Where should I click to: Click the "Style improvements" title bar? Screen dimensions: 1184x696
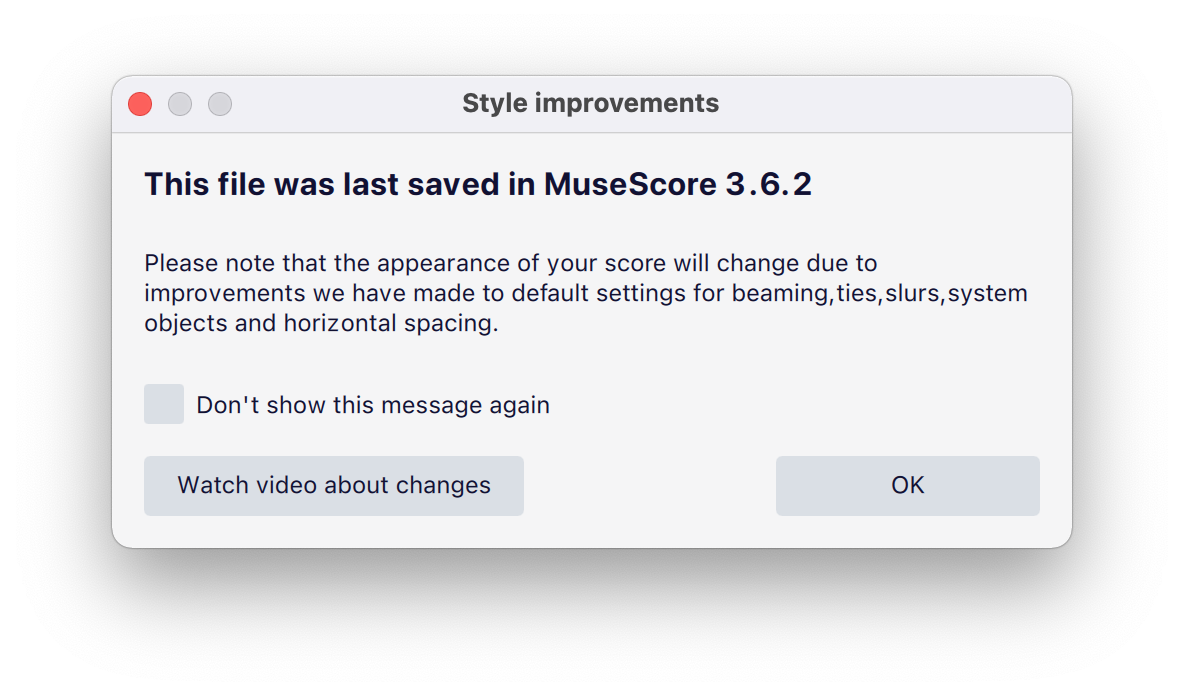coord(590,103)
